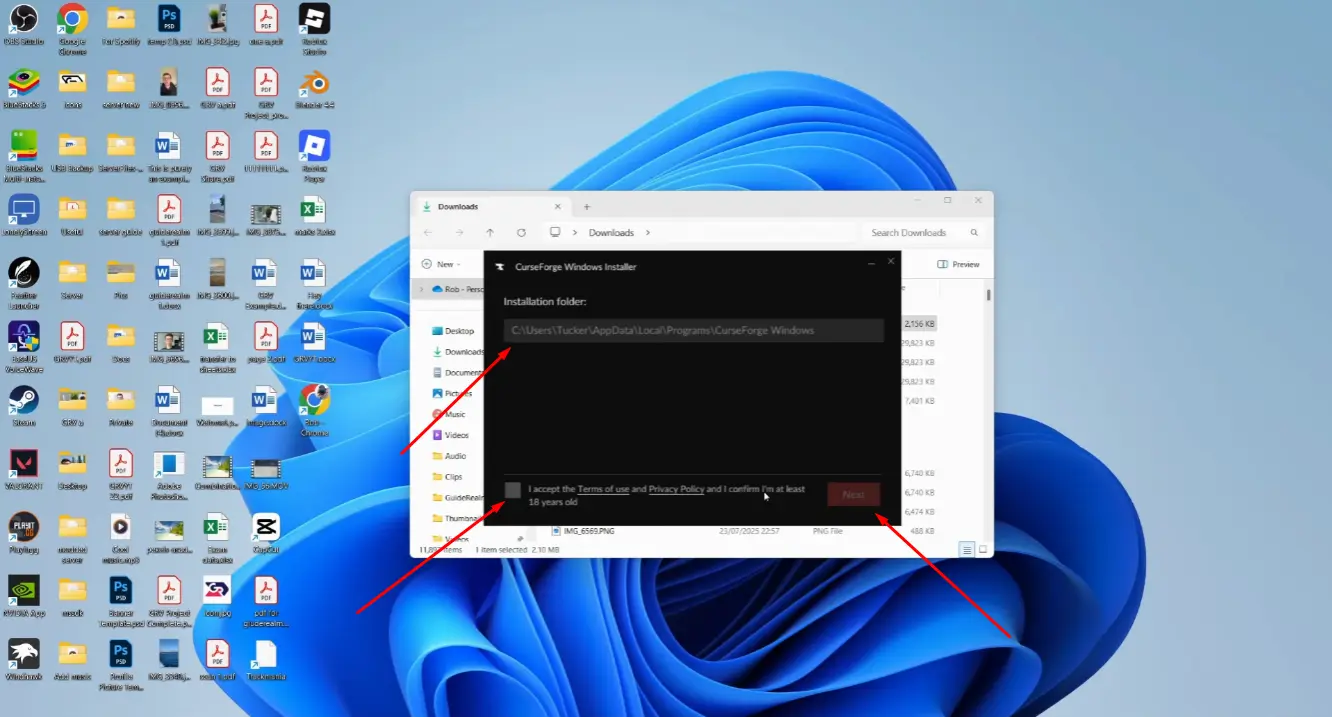Click the Next button in CurseForge installer
The image size is (1332, 717).
point(853,494)
